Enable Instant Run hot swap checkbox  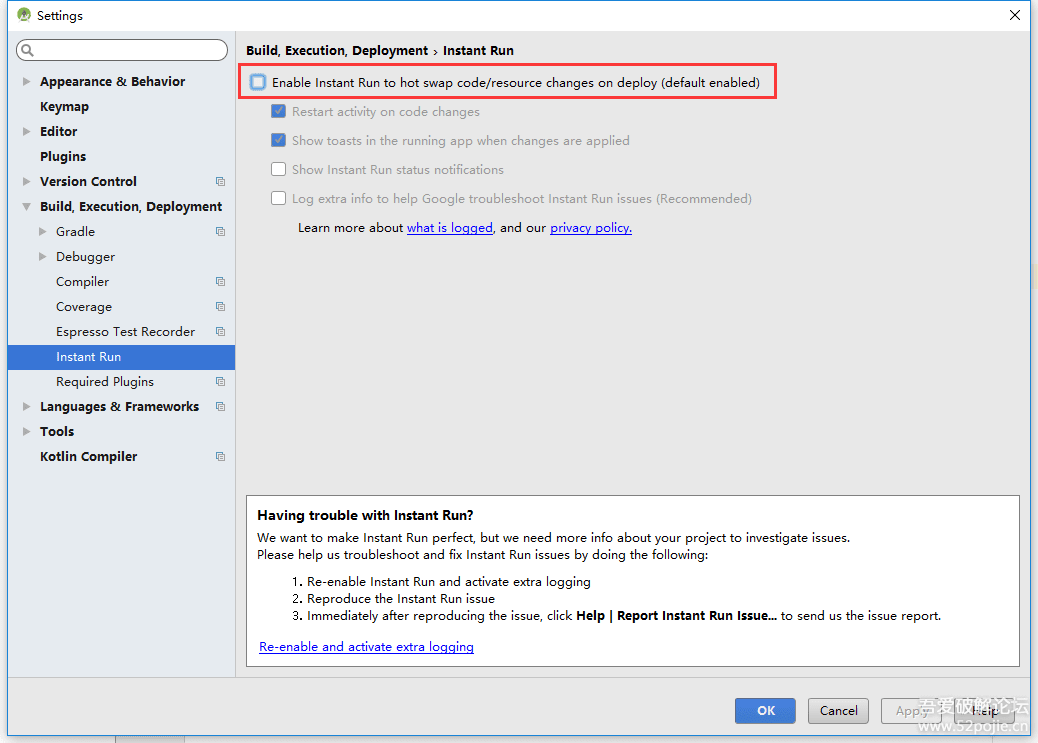[x=258, y=82]
